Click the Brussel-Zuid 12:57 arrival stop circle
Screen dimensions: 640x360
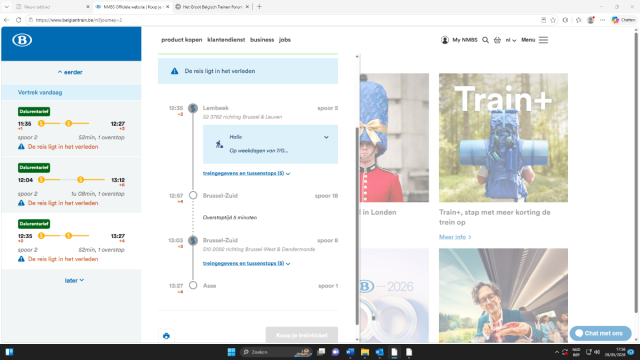193,196
